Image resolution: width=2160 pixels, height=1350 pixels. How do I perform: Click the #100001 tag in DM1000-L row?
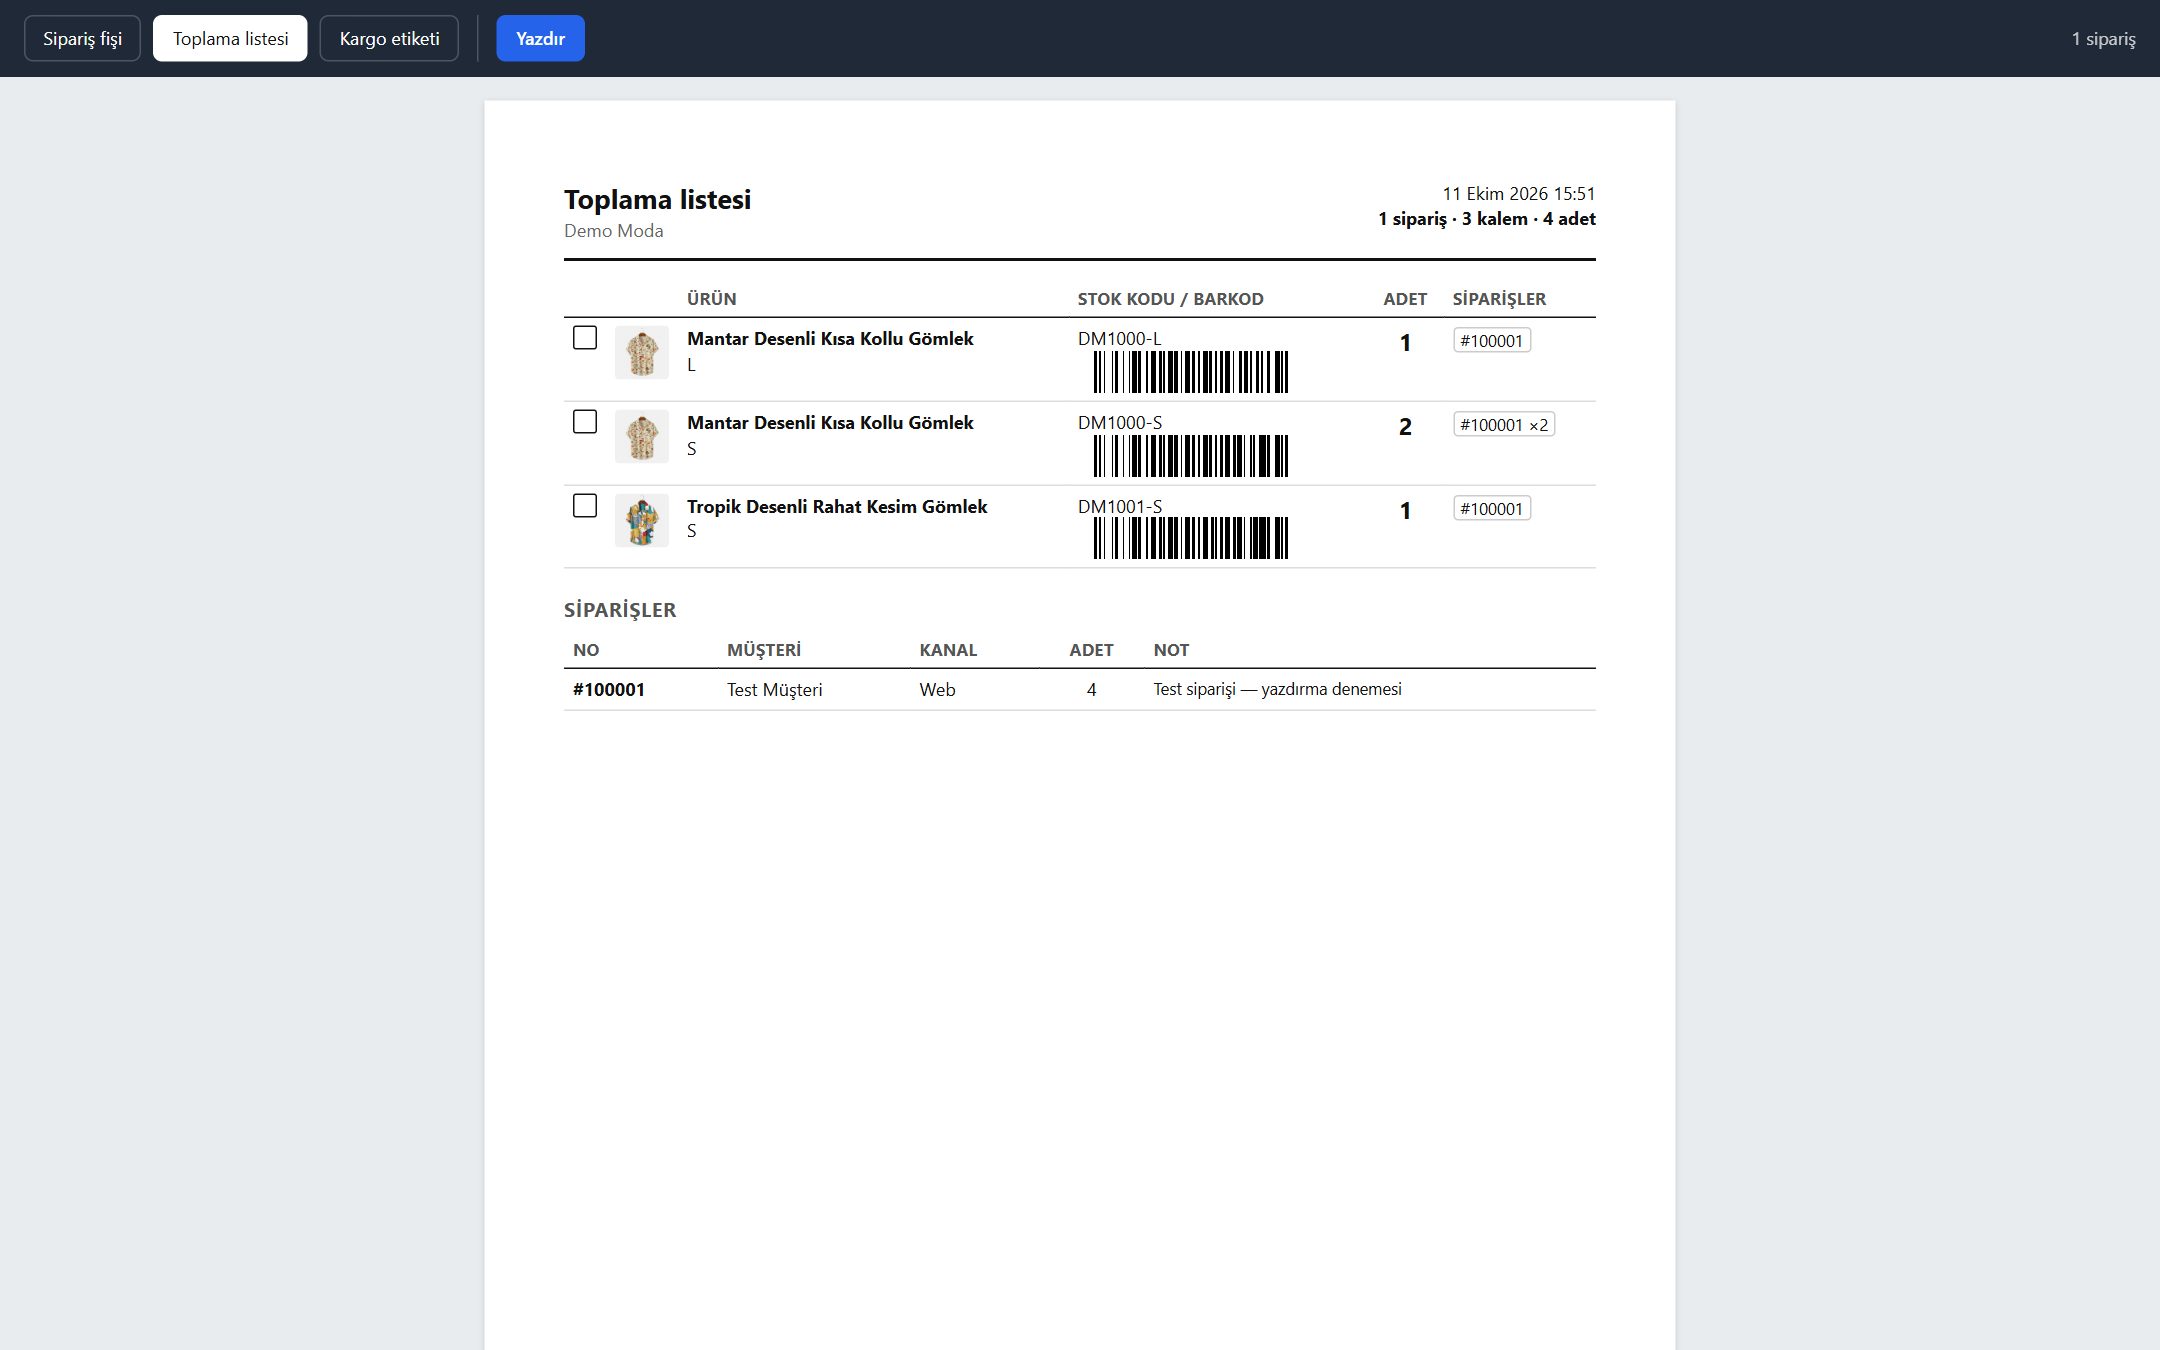tap(1492, 341)
